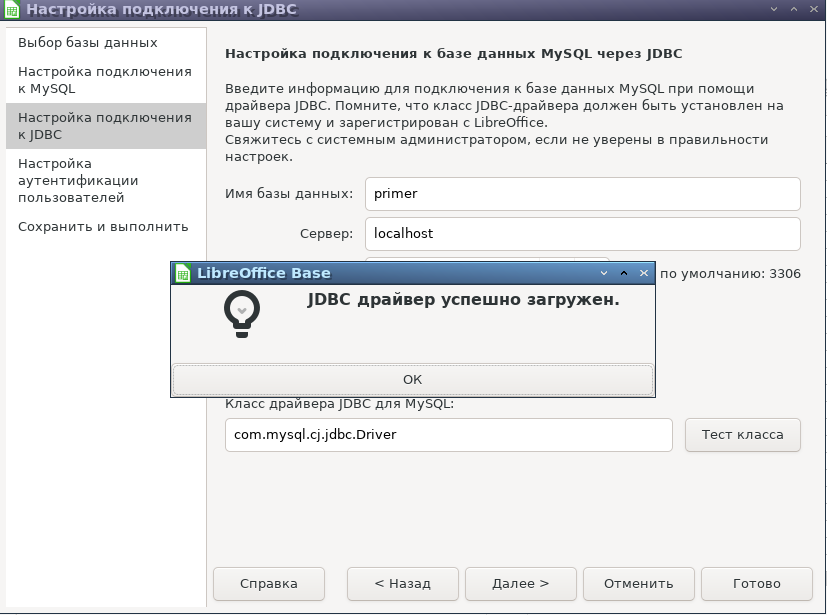This screenshot has width=827, height=615.
Task: Cancel the wizard with 'Отменить'
Action: coord(639,584)
